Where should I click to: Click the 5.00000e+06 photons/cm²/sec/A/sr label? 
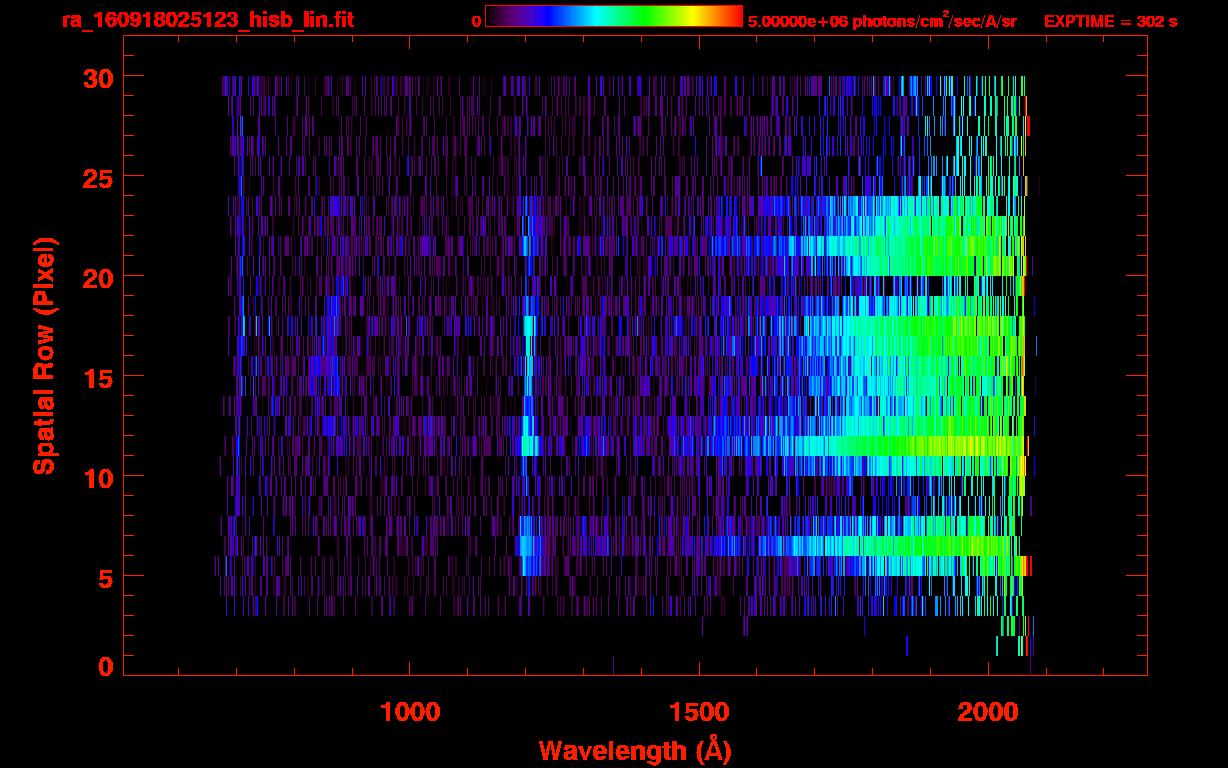[x=882, y=20]
